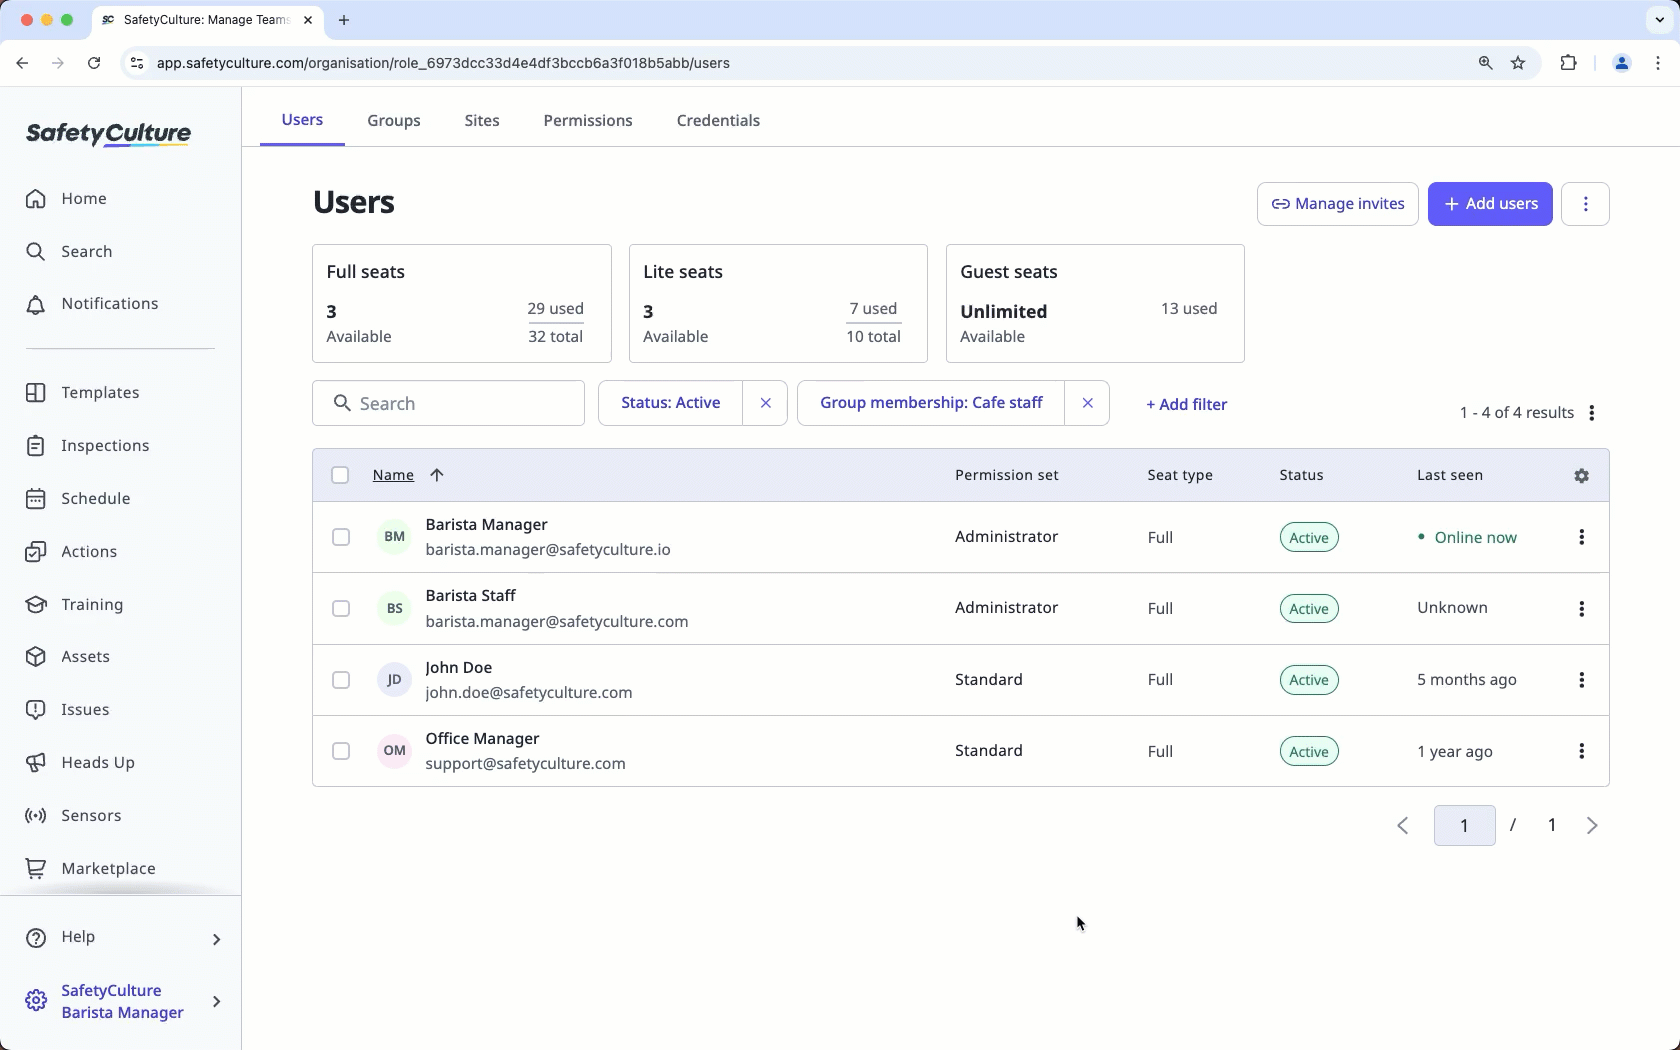Reload the page in browser
Viewport: 1680px width, 1050px height.
point(94,63)
